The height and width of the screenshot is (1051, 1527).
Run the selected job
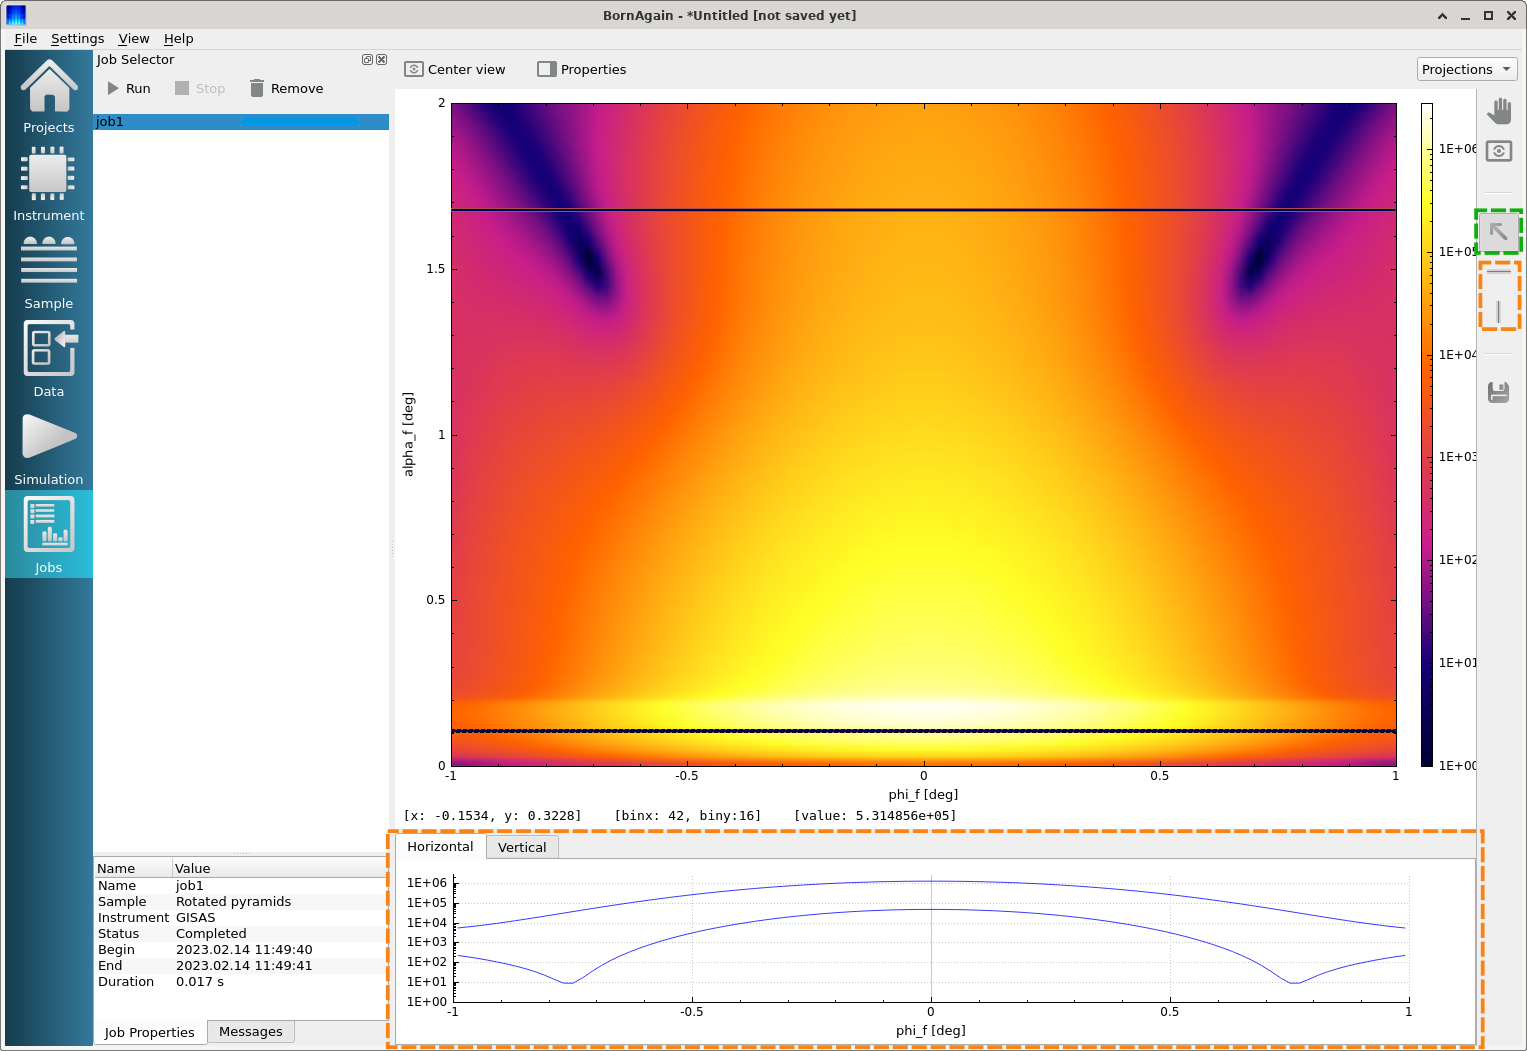click(x=129, y=88)
